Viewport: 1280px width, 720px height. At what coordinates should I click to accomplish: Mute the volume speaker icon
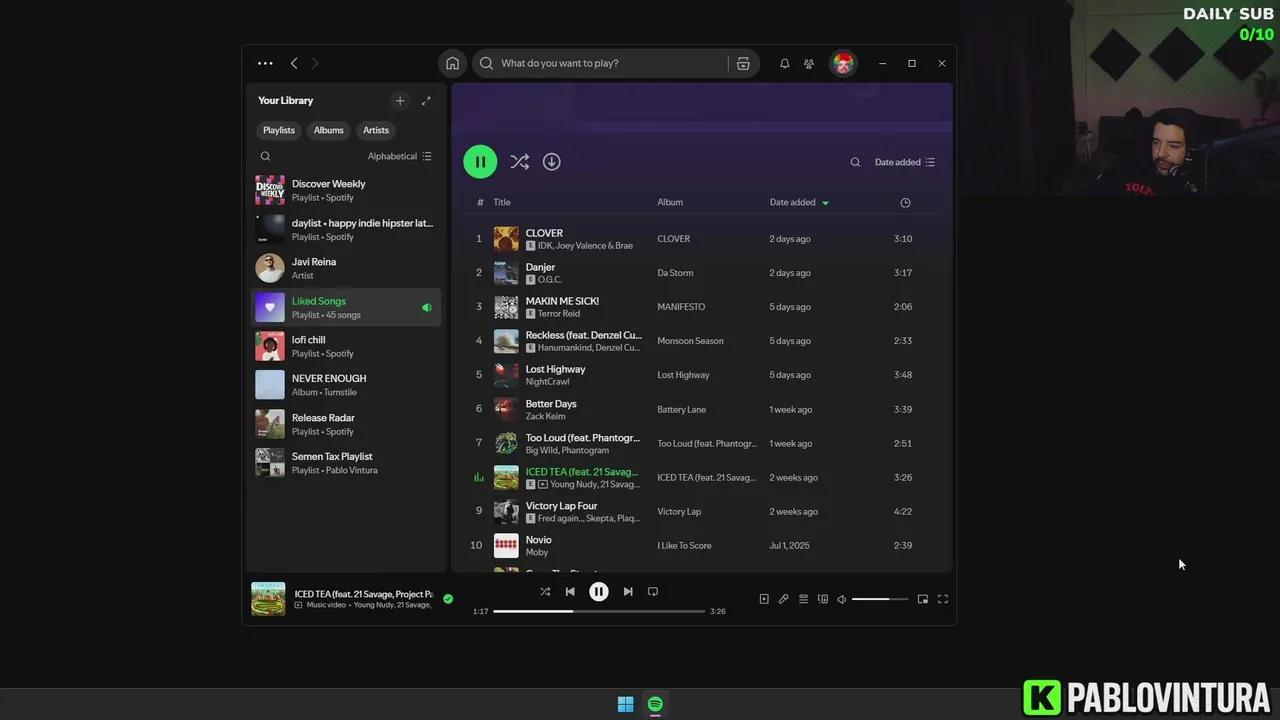coord(842,599)
